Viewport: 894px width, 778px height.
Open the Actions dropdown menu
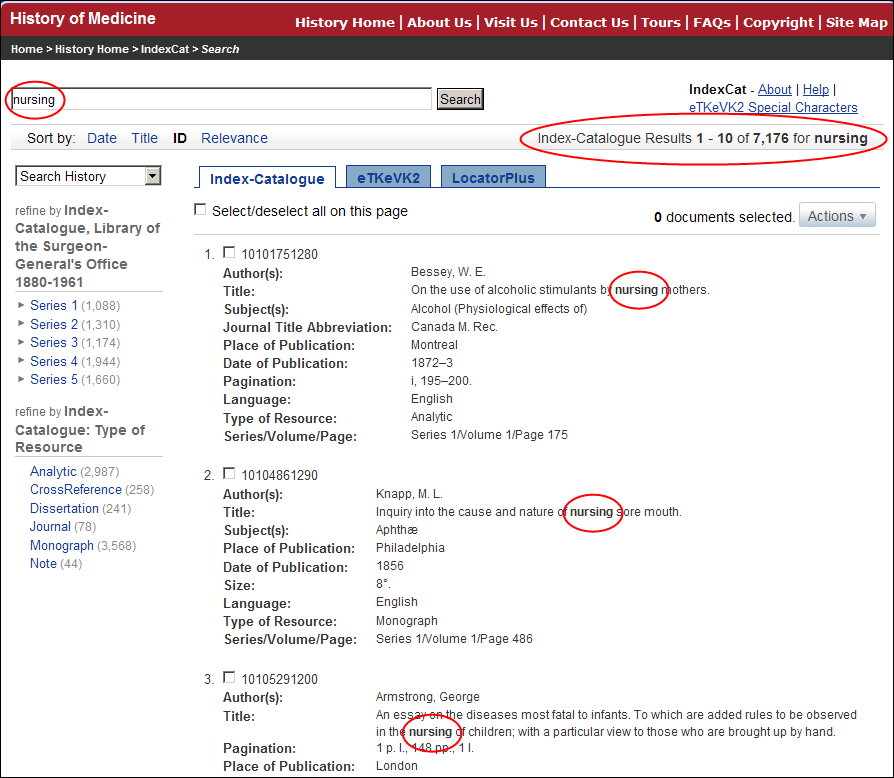[x=837, y=216]
